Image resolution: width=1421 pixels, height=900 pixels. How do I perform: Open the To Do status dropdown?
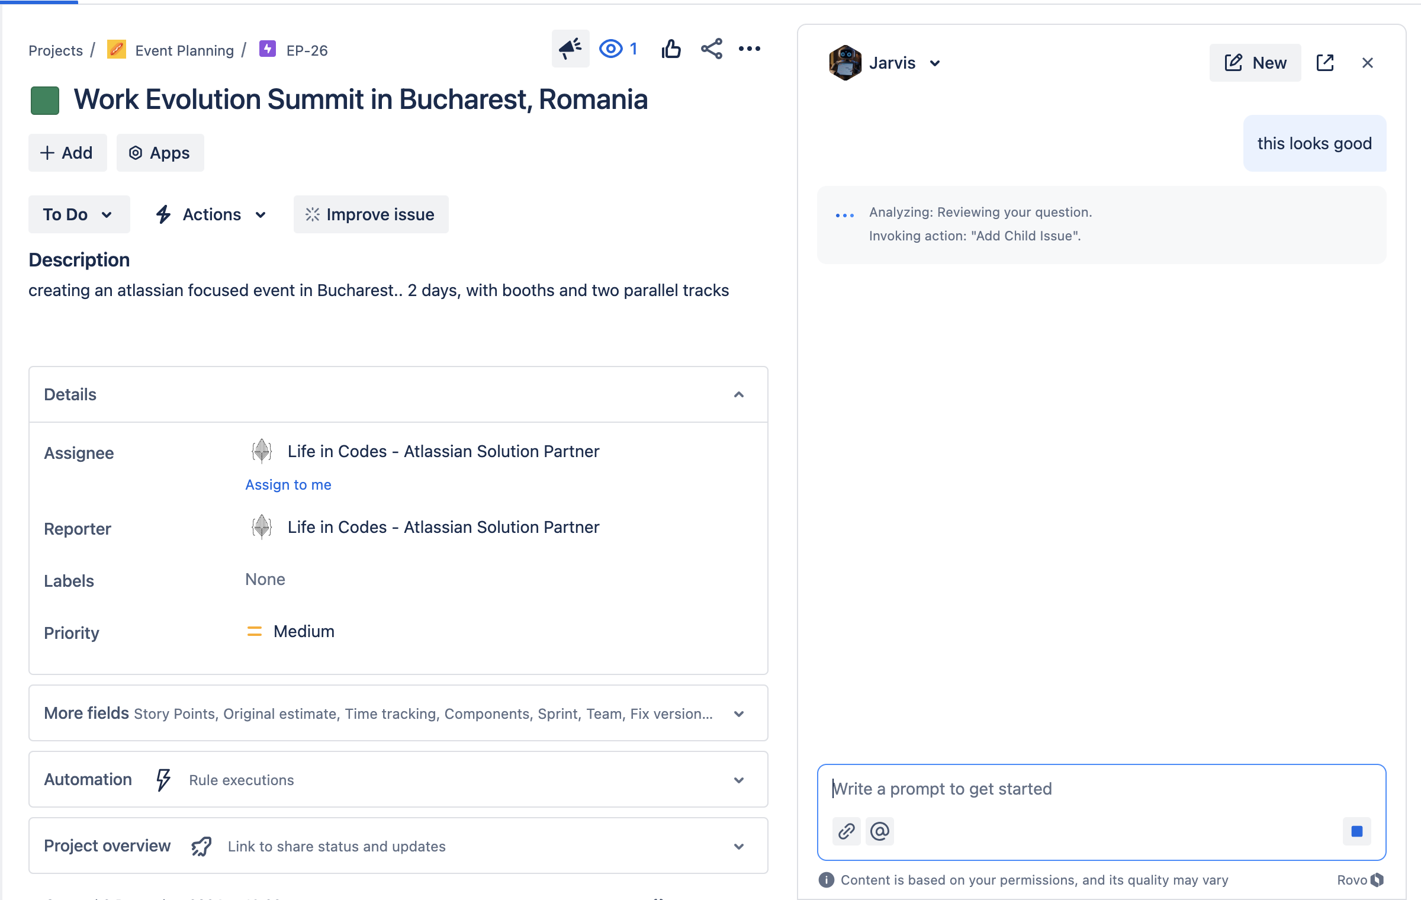(78, 214)
